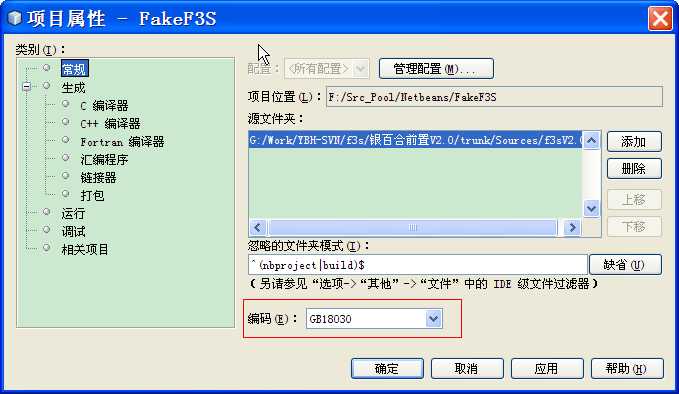Click the ignored folder pattern field

[417, 265]
